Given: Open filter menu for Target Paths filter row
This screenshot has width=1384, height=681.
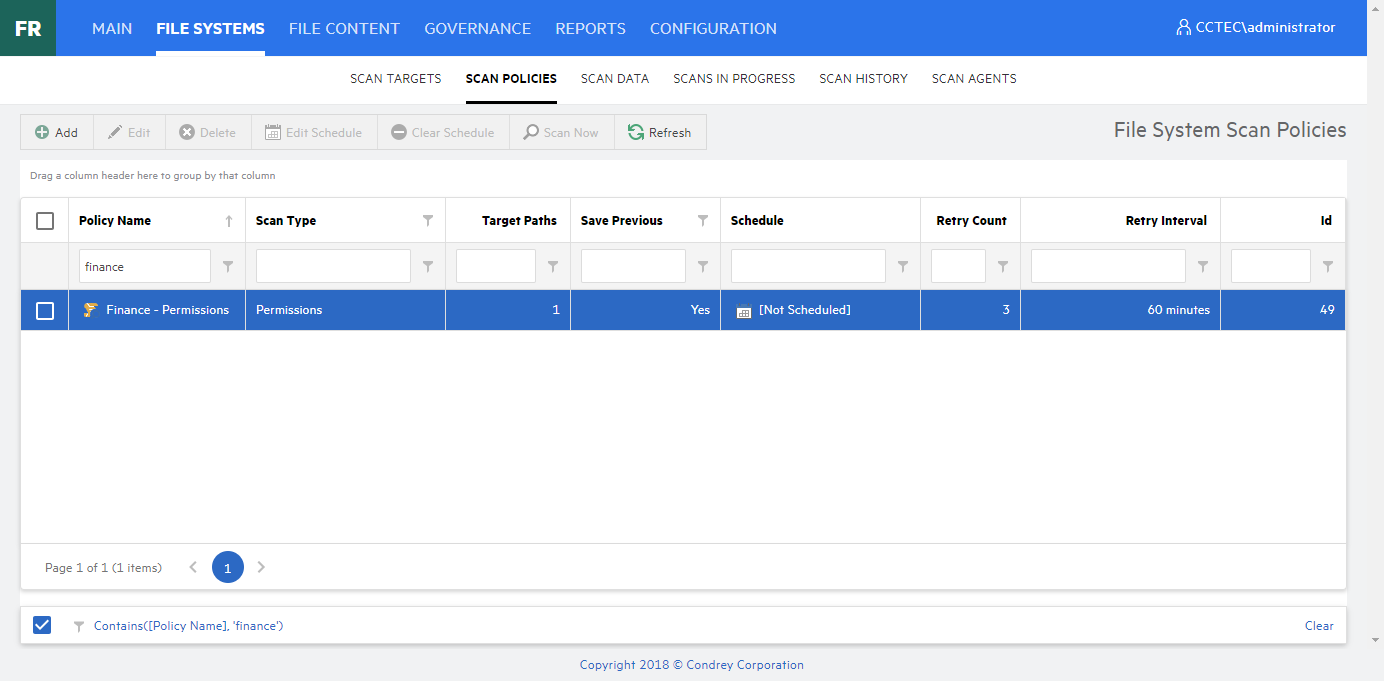Looking at the screenshot, I should click(553, 266).
